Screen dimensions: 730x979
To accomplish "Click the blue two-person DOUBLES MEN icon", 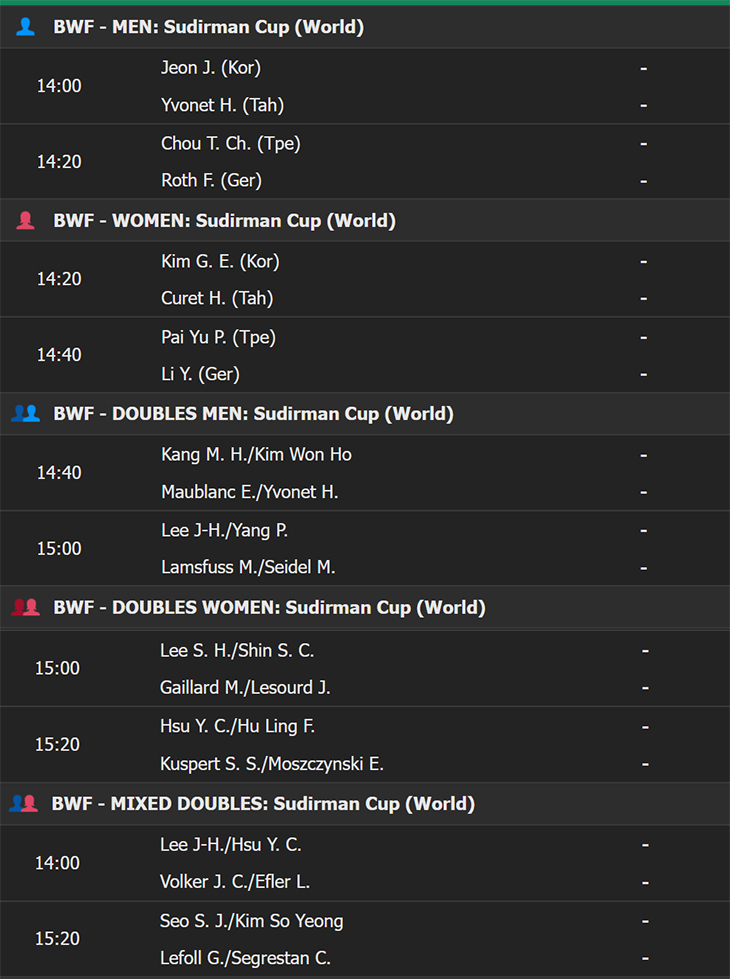I will click(x=26, y=413).
